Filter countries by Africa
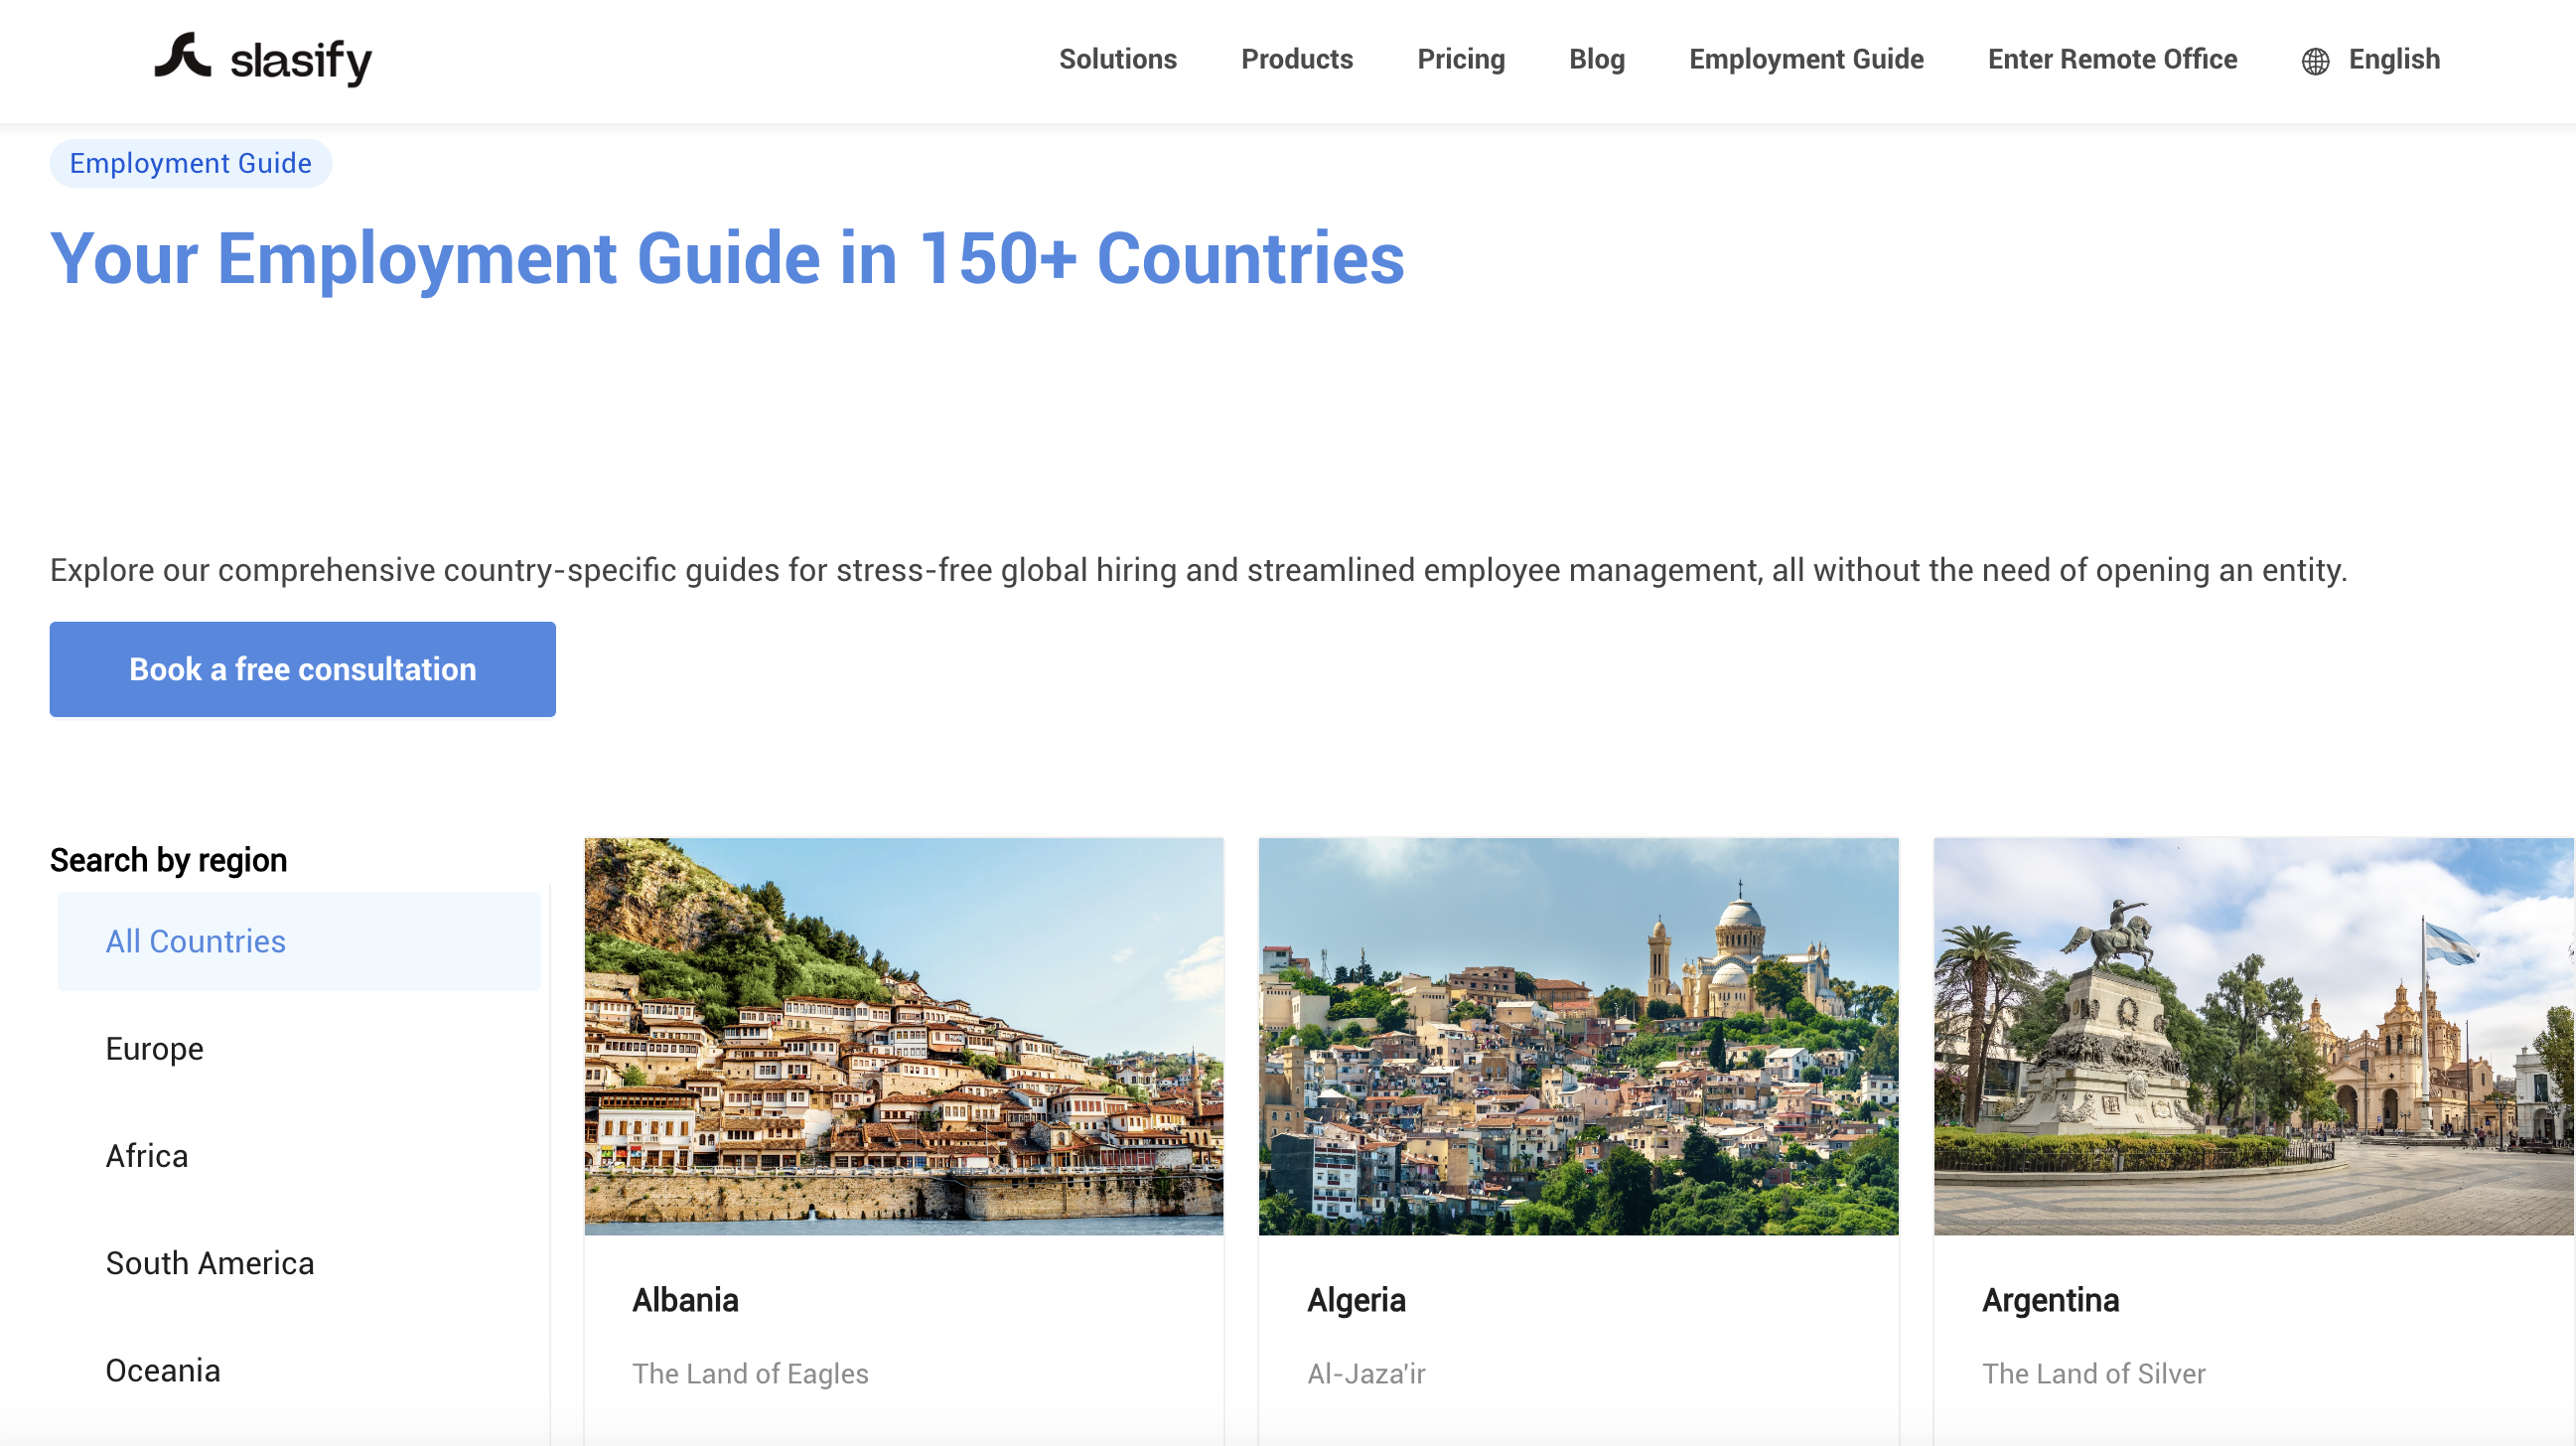 146,1156
